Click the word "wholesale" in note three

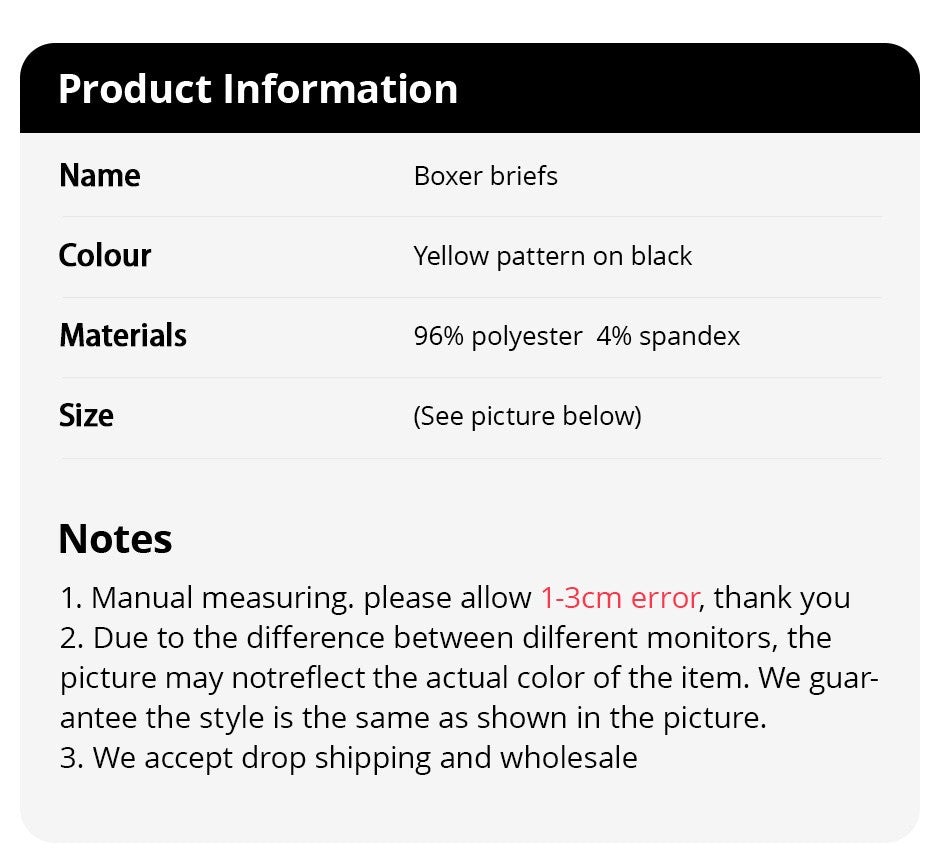[x=568, y=758]
